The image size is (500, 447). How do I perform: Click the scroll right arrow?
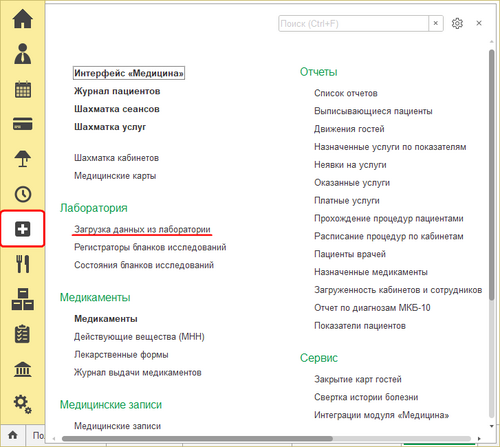(479, 438)
